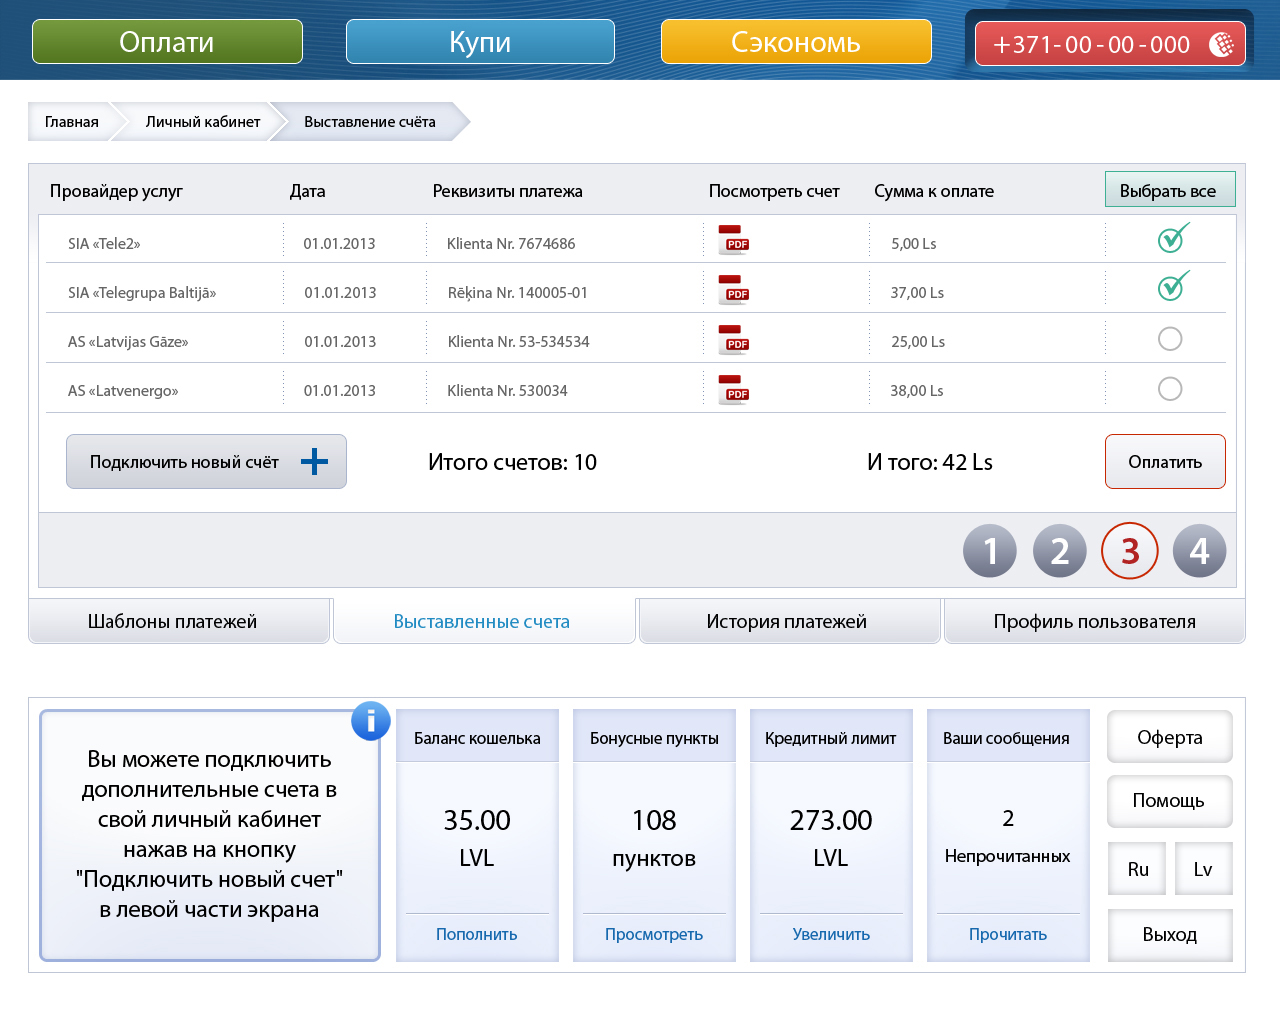The height and width of the screenshot is (1024, 1280).
Task: Click Klienta Nr. 7674686 payment detail
Action: pyautogui.click(x=511, y=244)
